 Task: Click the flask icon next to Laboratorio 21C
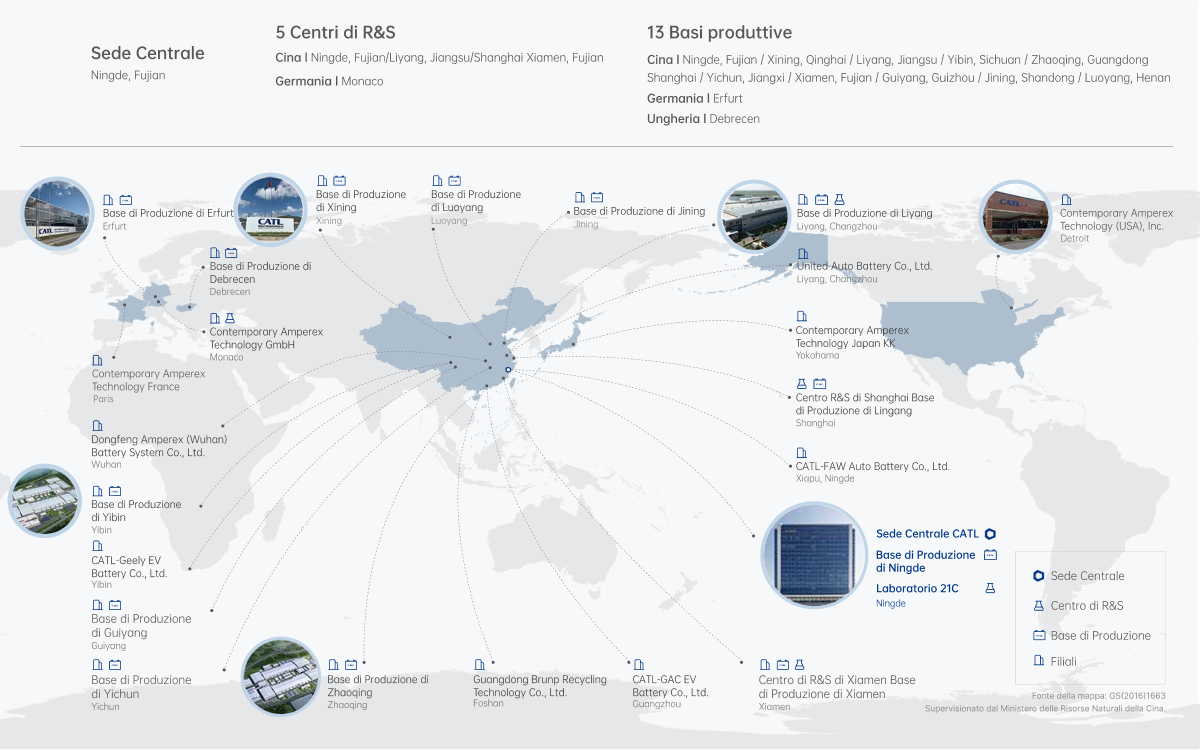point(990,589)
